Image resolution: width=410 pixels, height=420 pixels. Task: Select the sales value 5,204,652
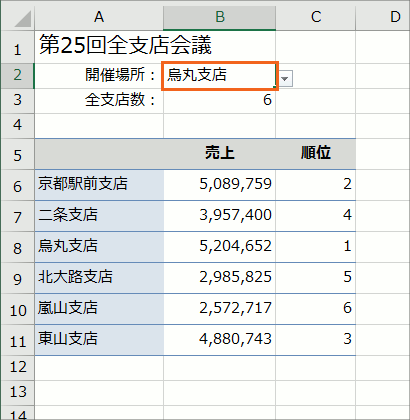click(220, 247)
